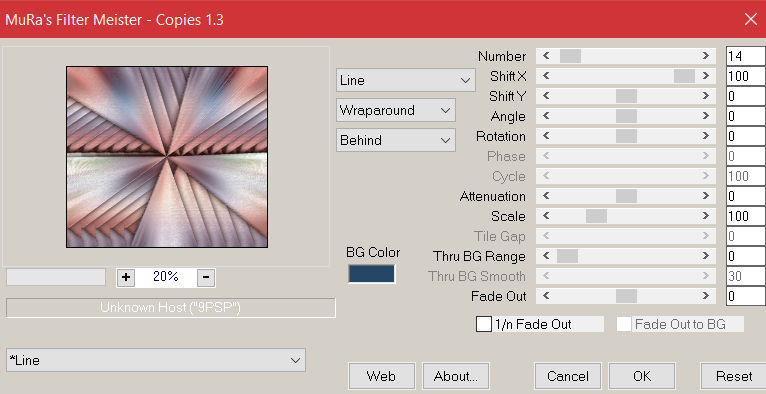Click the BG Color swatch

(x=371, y=274)
